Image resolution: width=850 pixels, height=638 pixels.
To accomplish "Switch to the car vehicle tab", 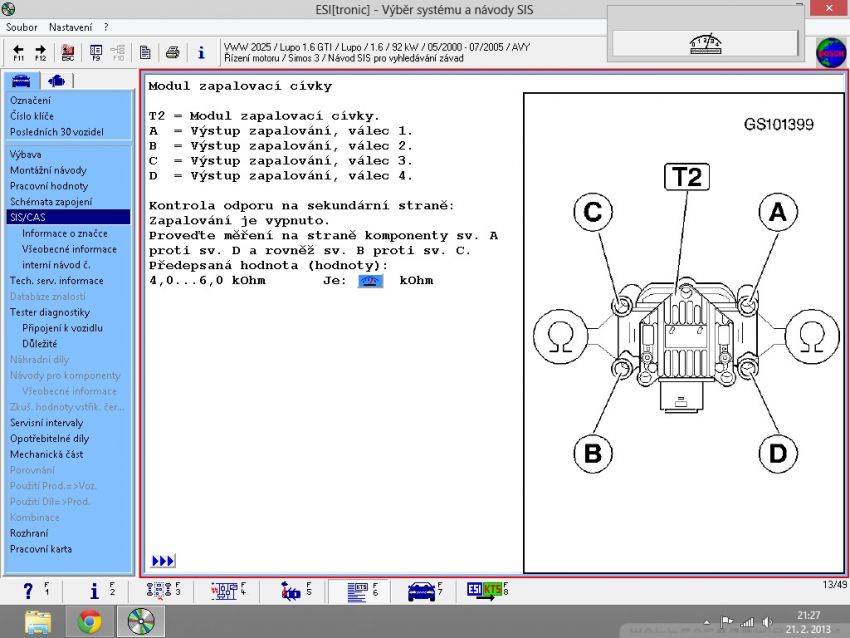I will [x=21, y=81].
